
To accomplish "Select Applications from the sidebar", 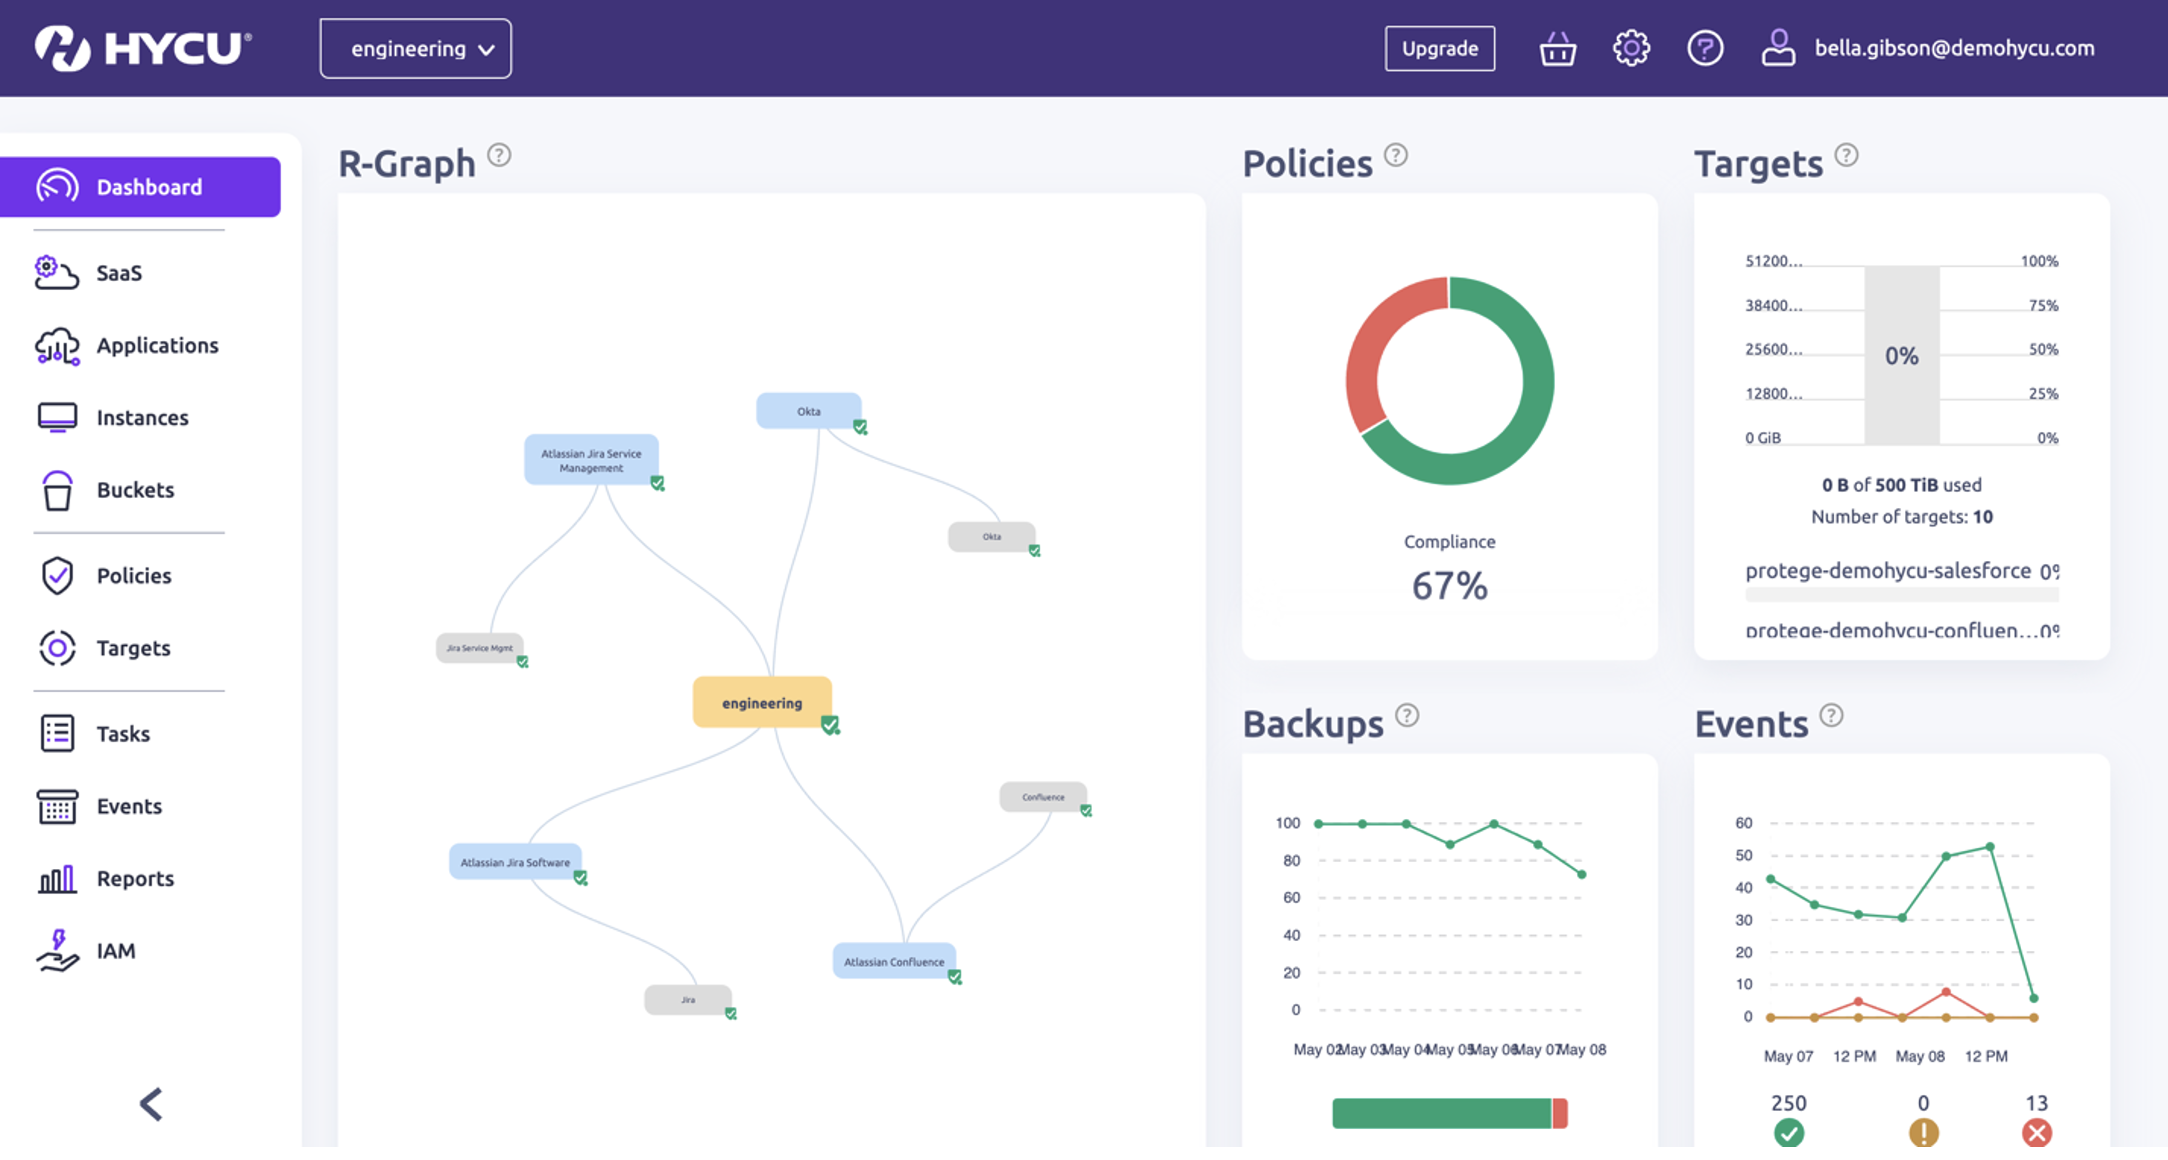I will tap(157, 345).
